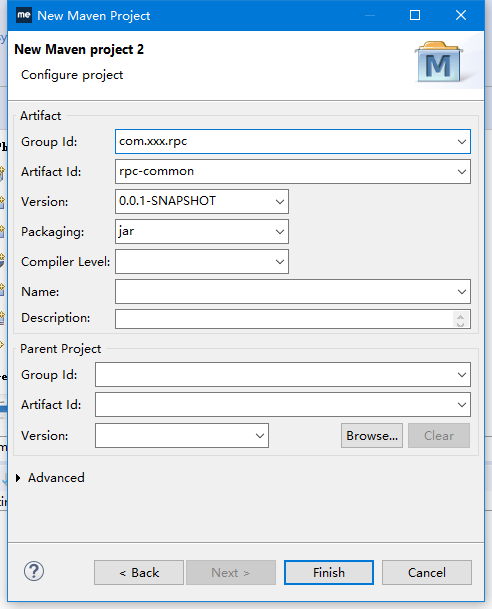
Task: Open the rpc-common Artifact Id dropdown arrow
Action: (461, 172)
